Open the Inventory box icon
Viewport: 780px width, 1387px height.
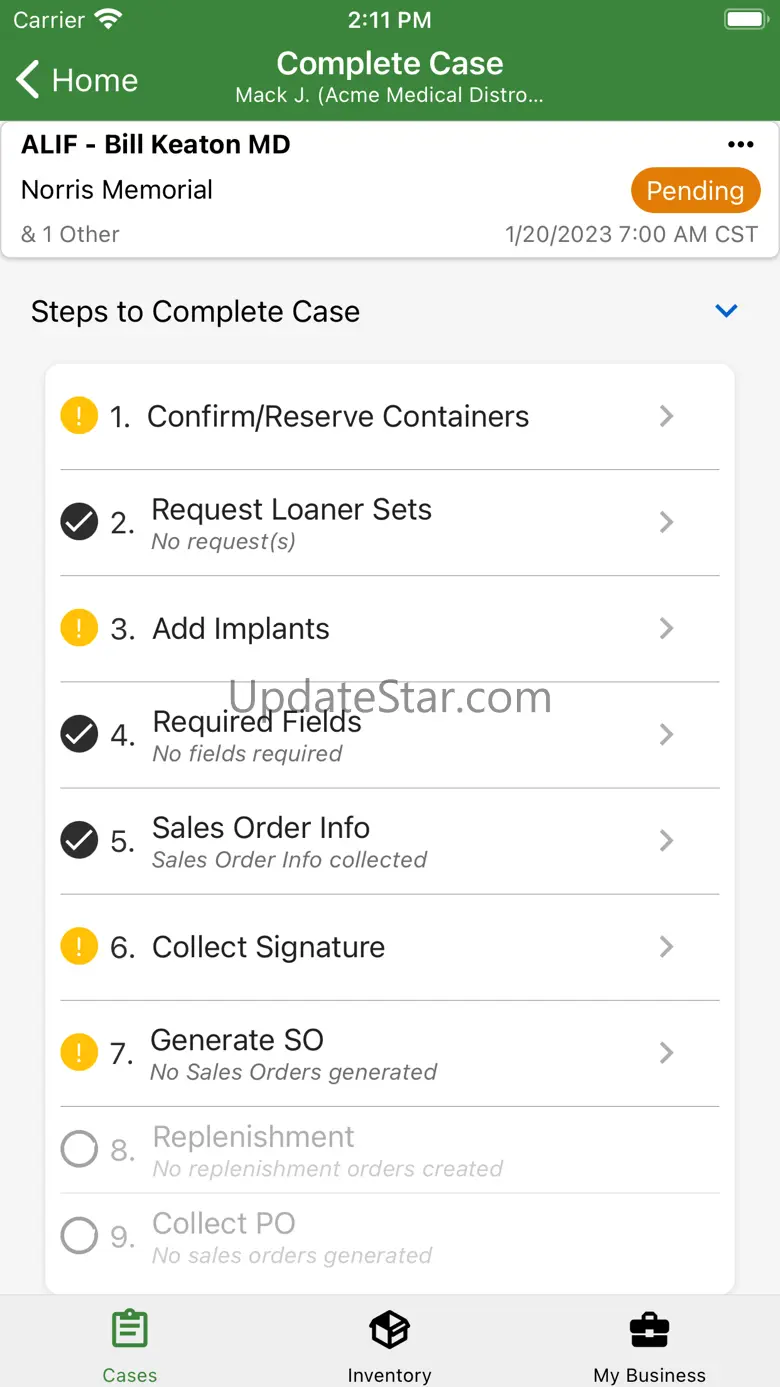[390, 1330]
